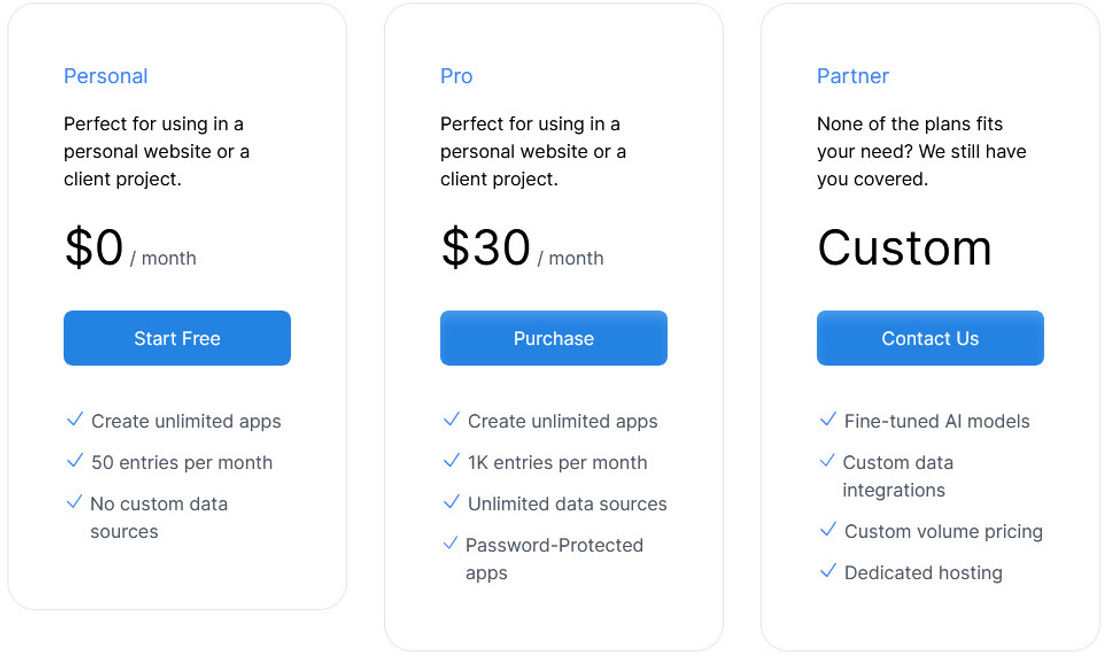
Task: Click the Contact Us button
Action: coord(930,338)
